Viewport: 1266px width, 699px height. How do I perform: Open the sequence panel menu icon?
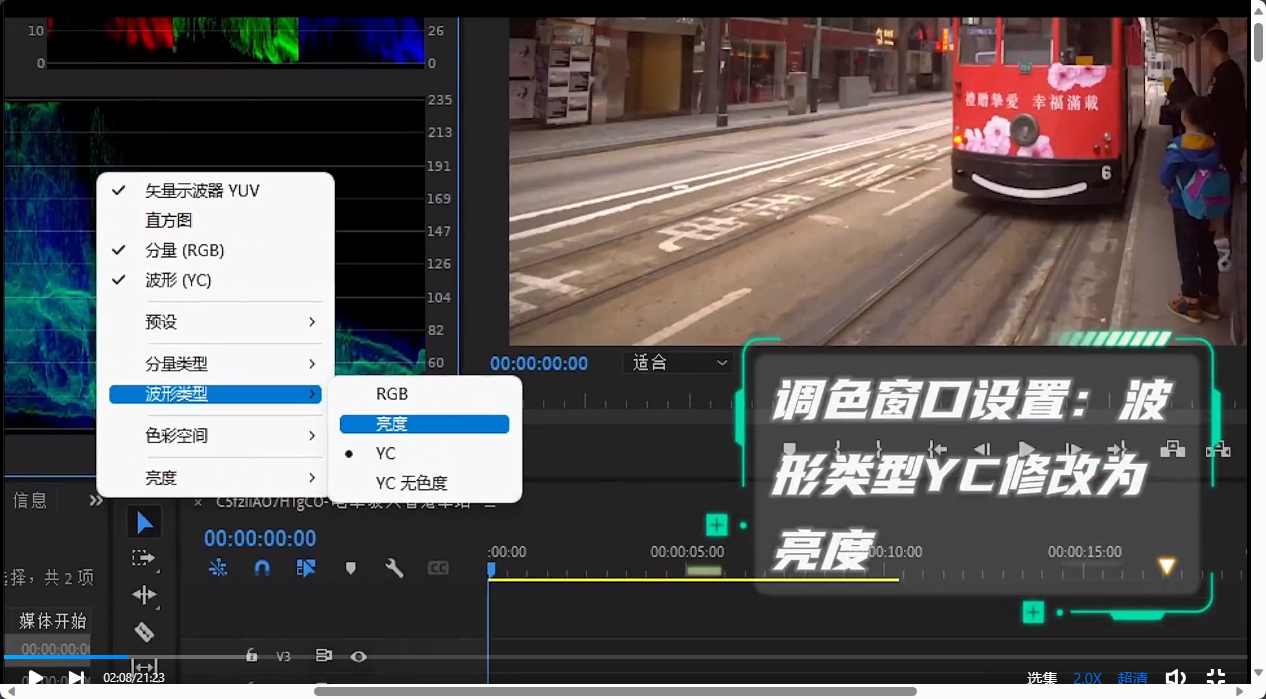click(x=489, y=502)
